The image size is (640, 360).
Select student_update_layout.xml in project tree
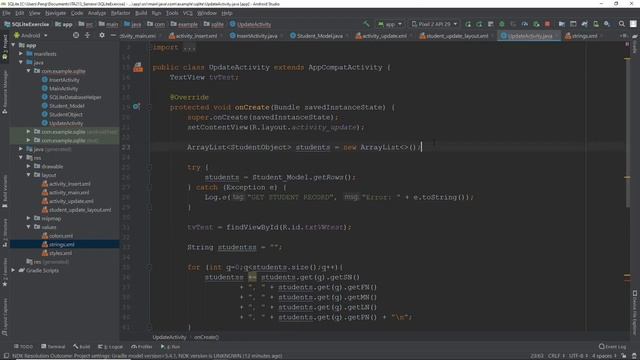[x=80, y=210]
